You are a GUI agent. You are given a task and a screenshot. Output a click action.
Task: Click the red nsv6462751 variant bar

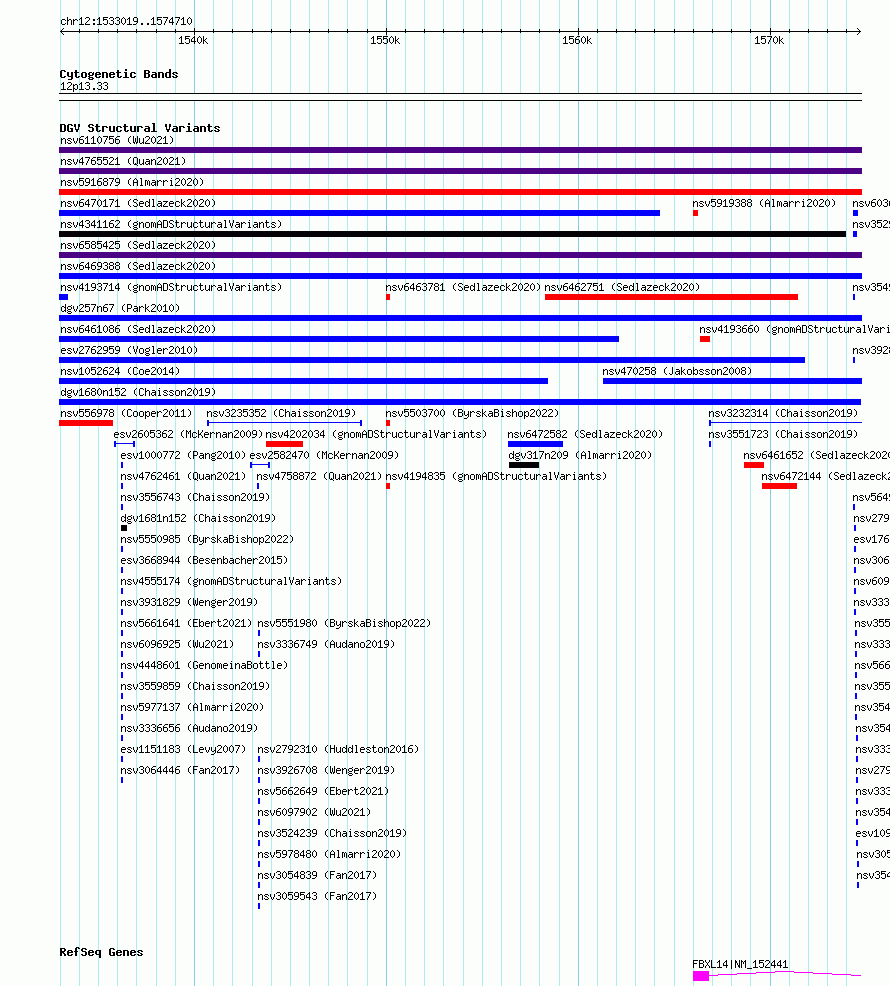pyautogui.click(x=671, y=297)
